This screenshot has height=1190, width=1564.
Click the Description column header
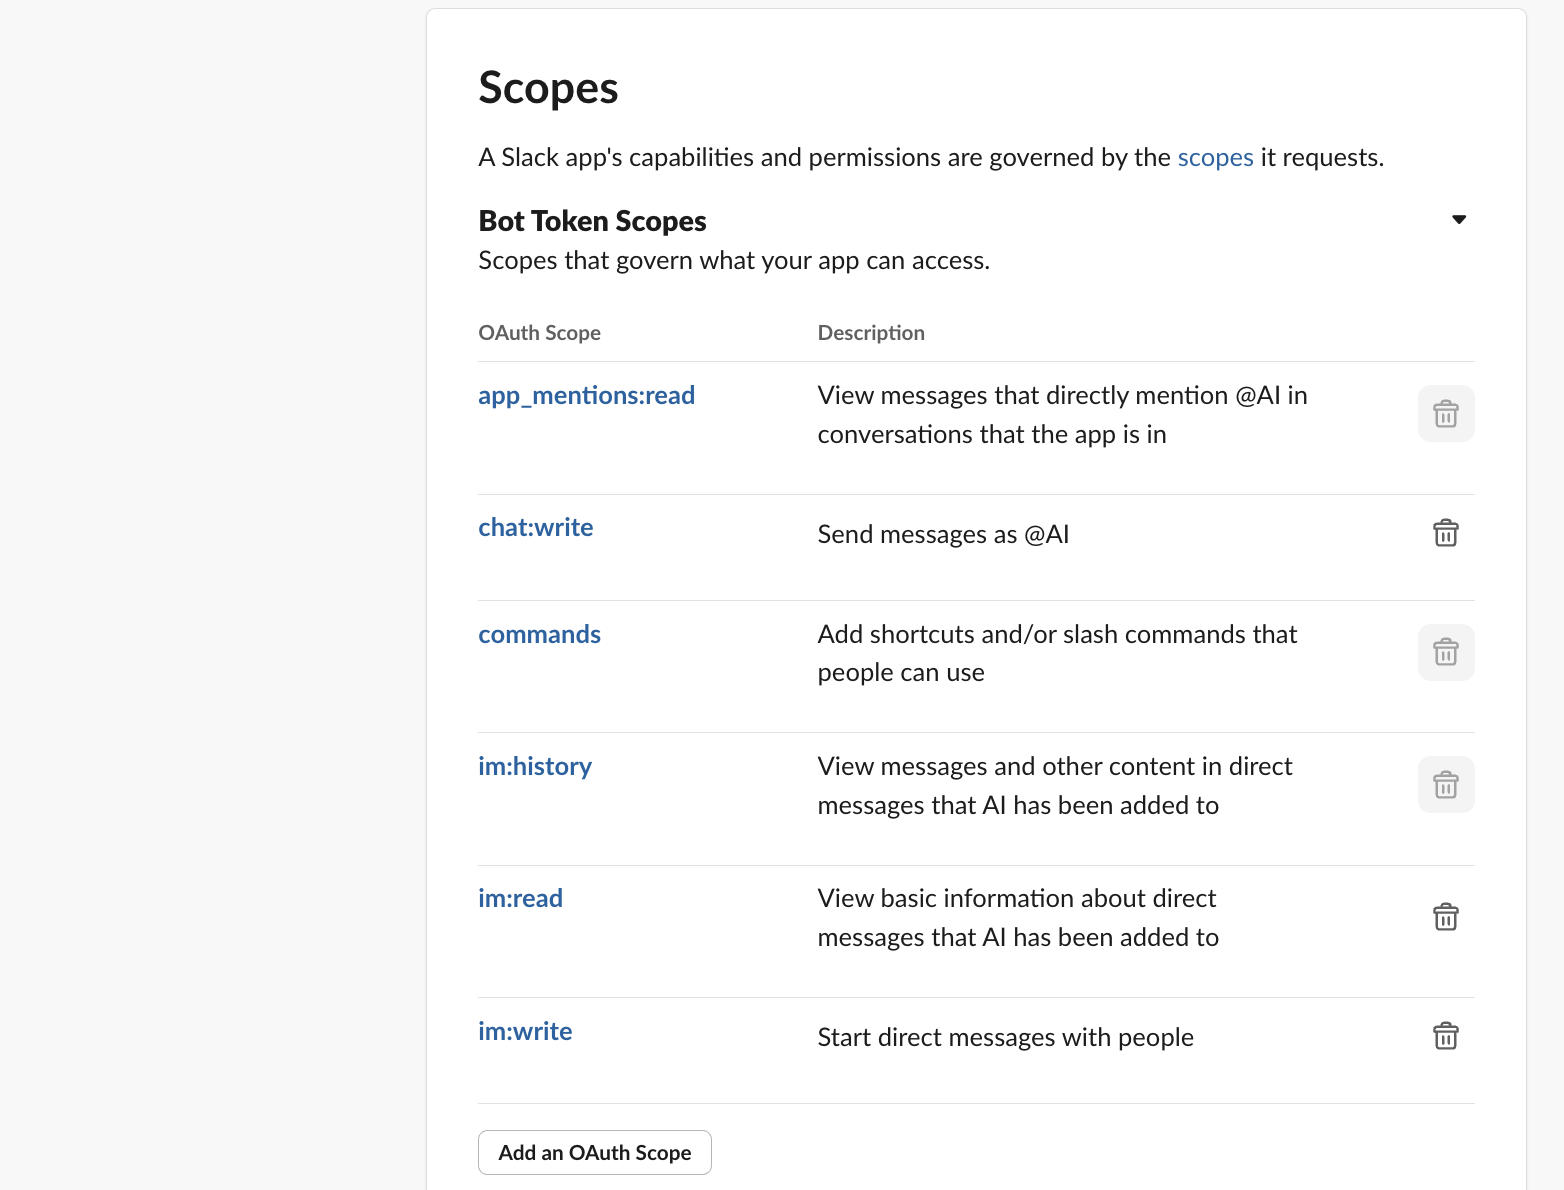(x=871, y=332)
